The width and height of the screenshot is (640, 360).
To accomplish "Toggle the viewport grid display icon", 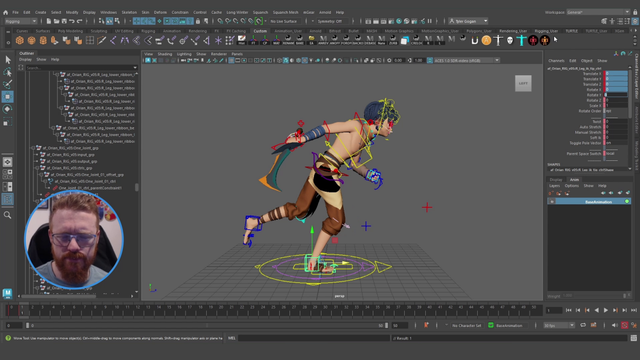I will click(x=231, y=60).
